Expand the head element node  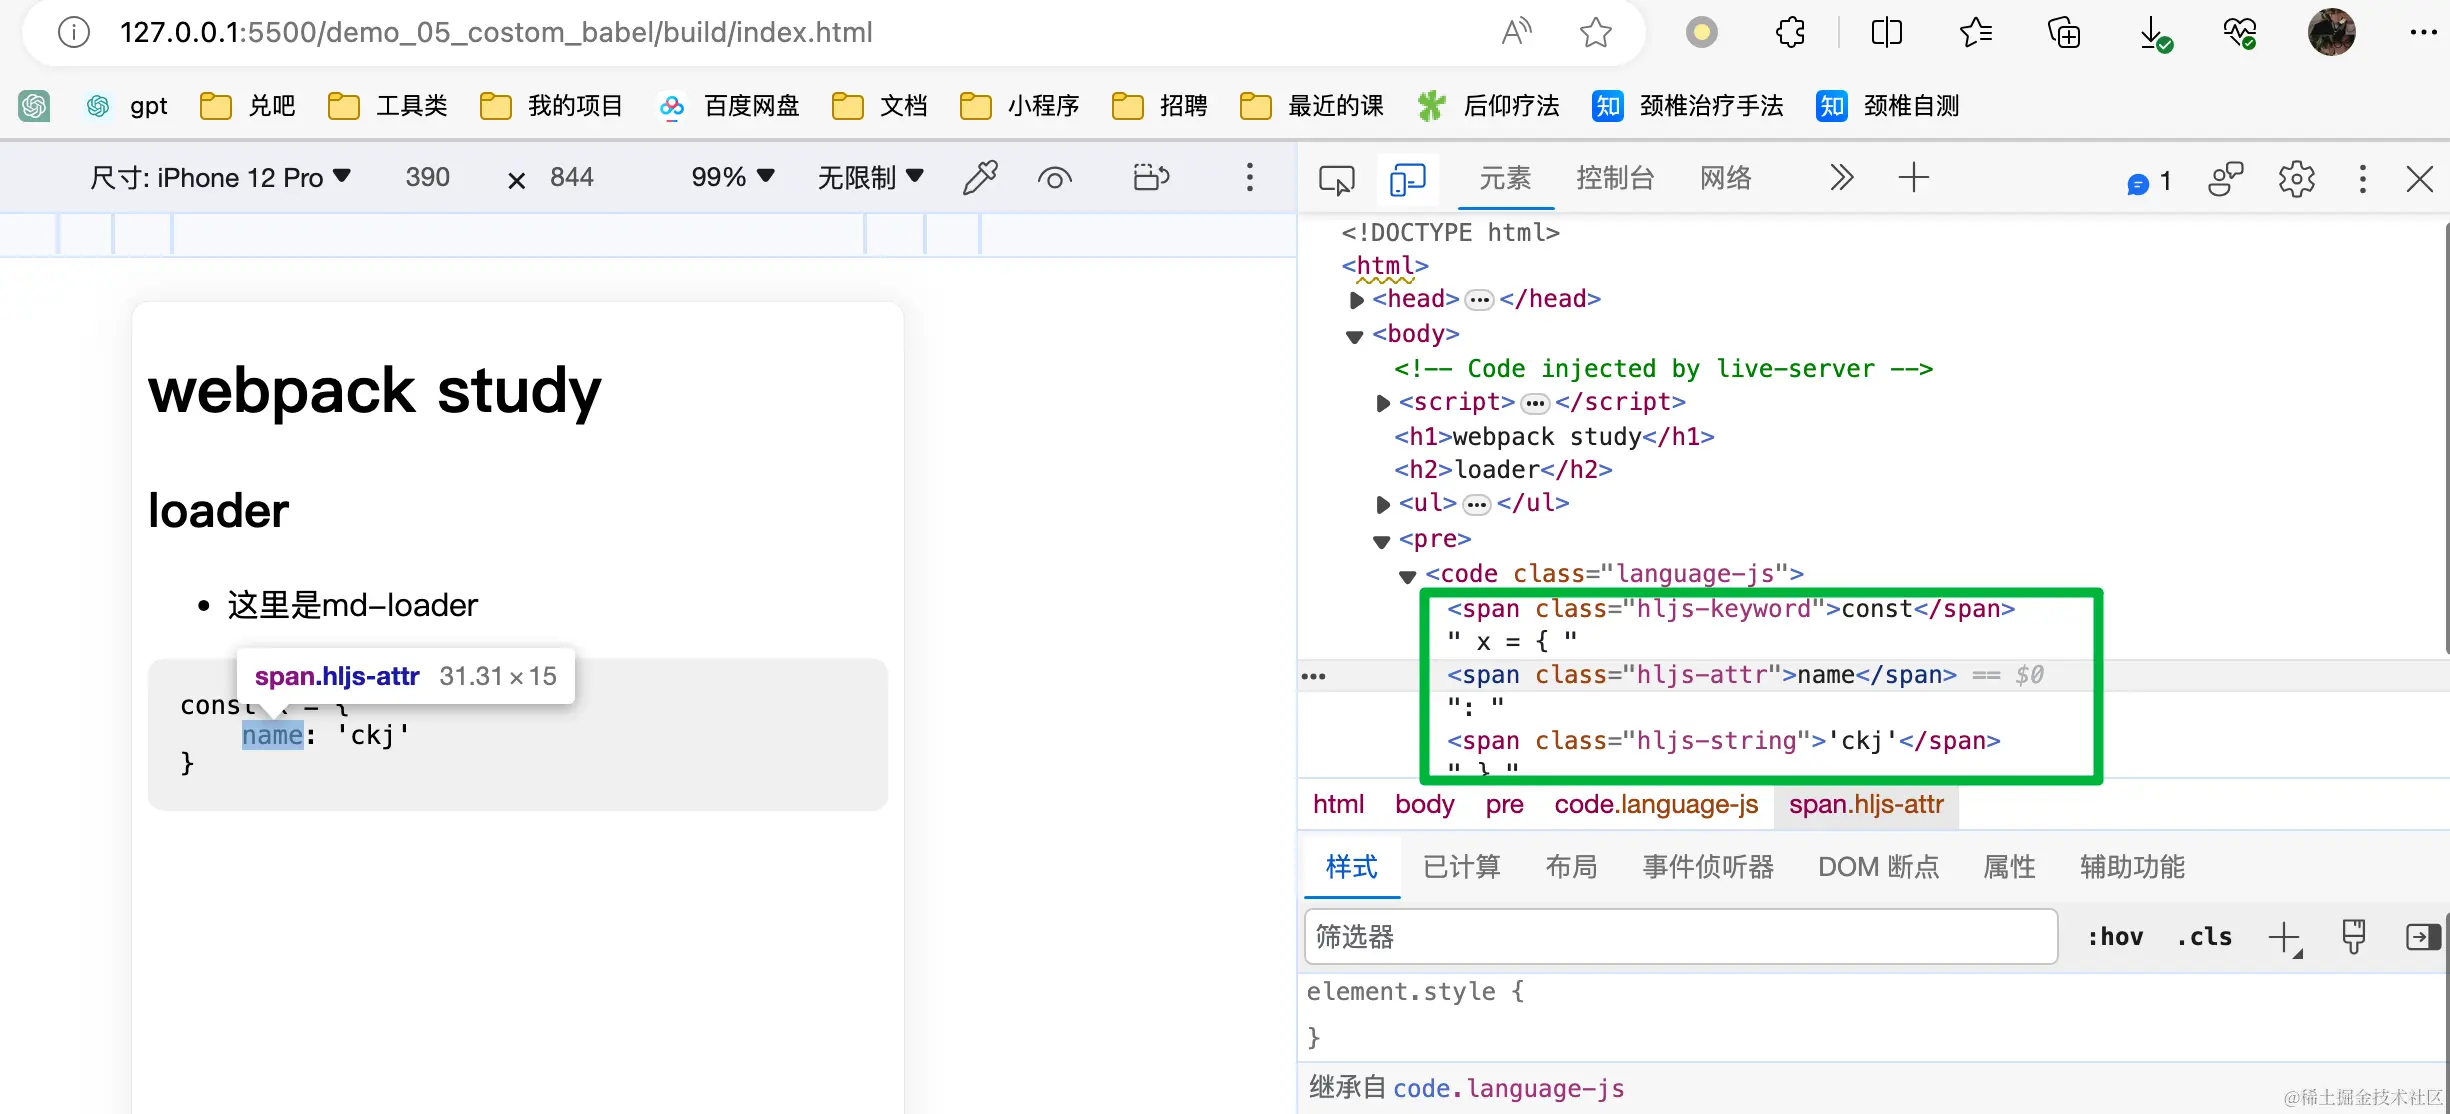pos(1357,300)
